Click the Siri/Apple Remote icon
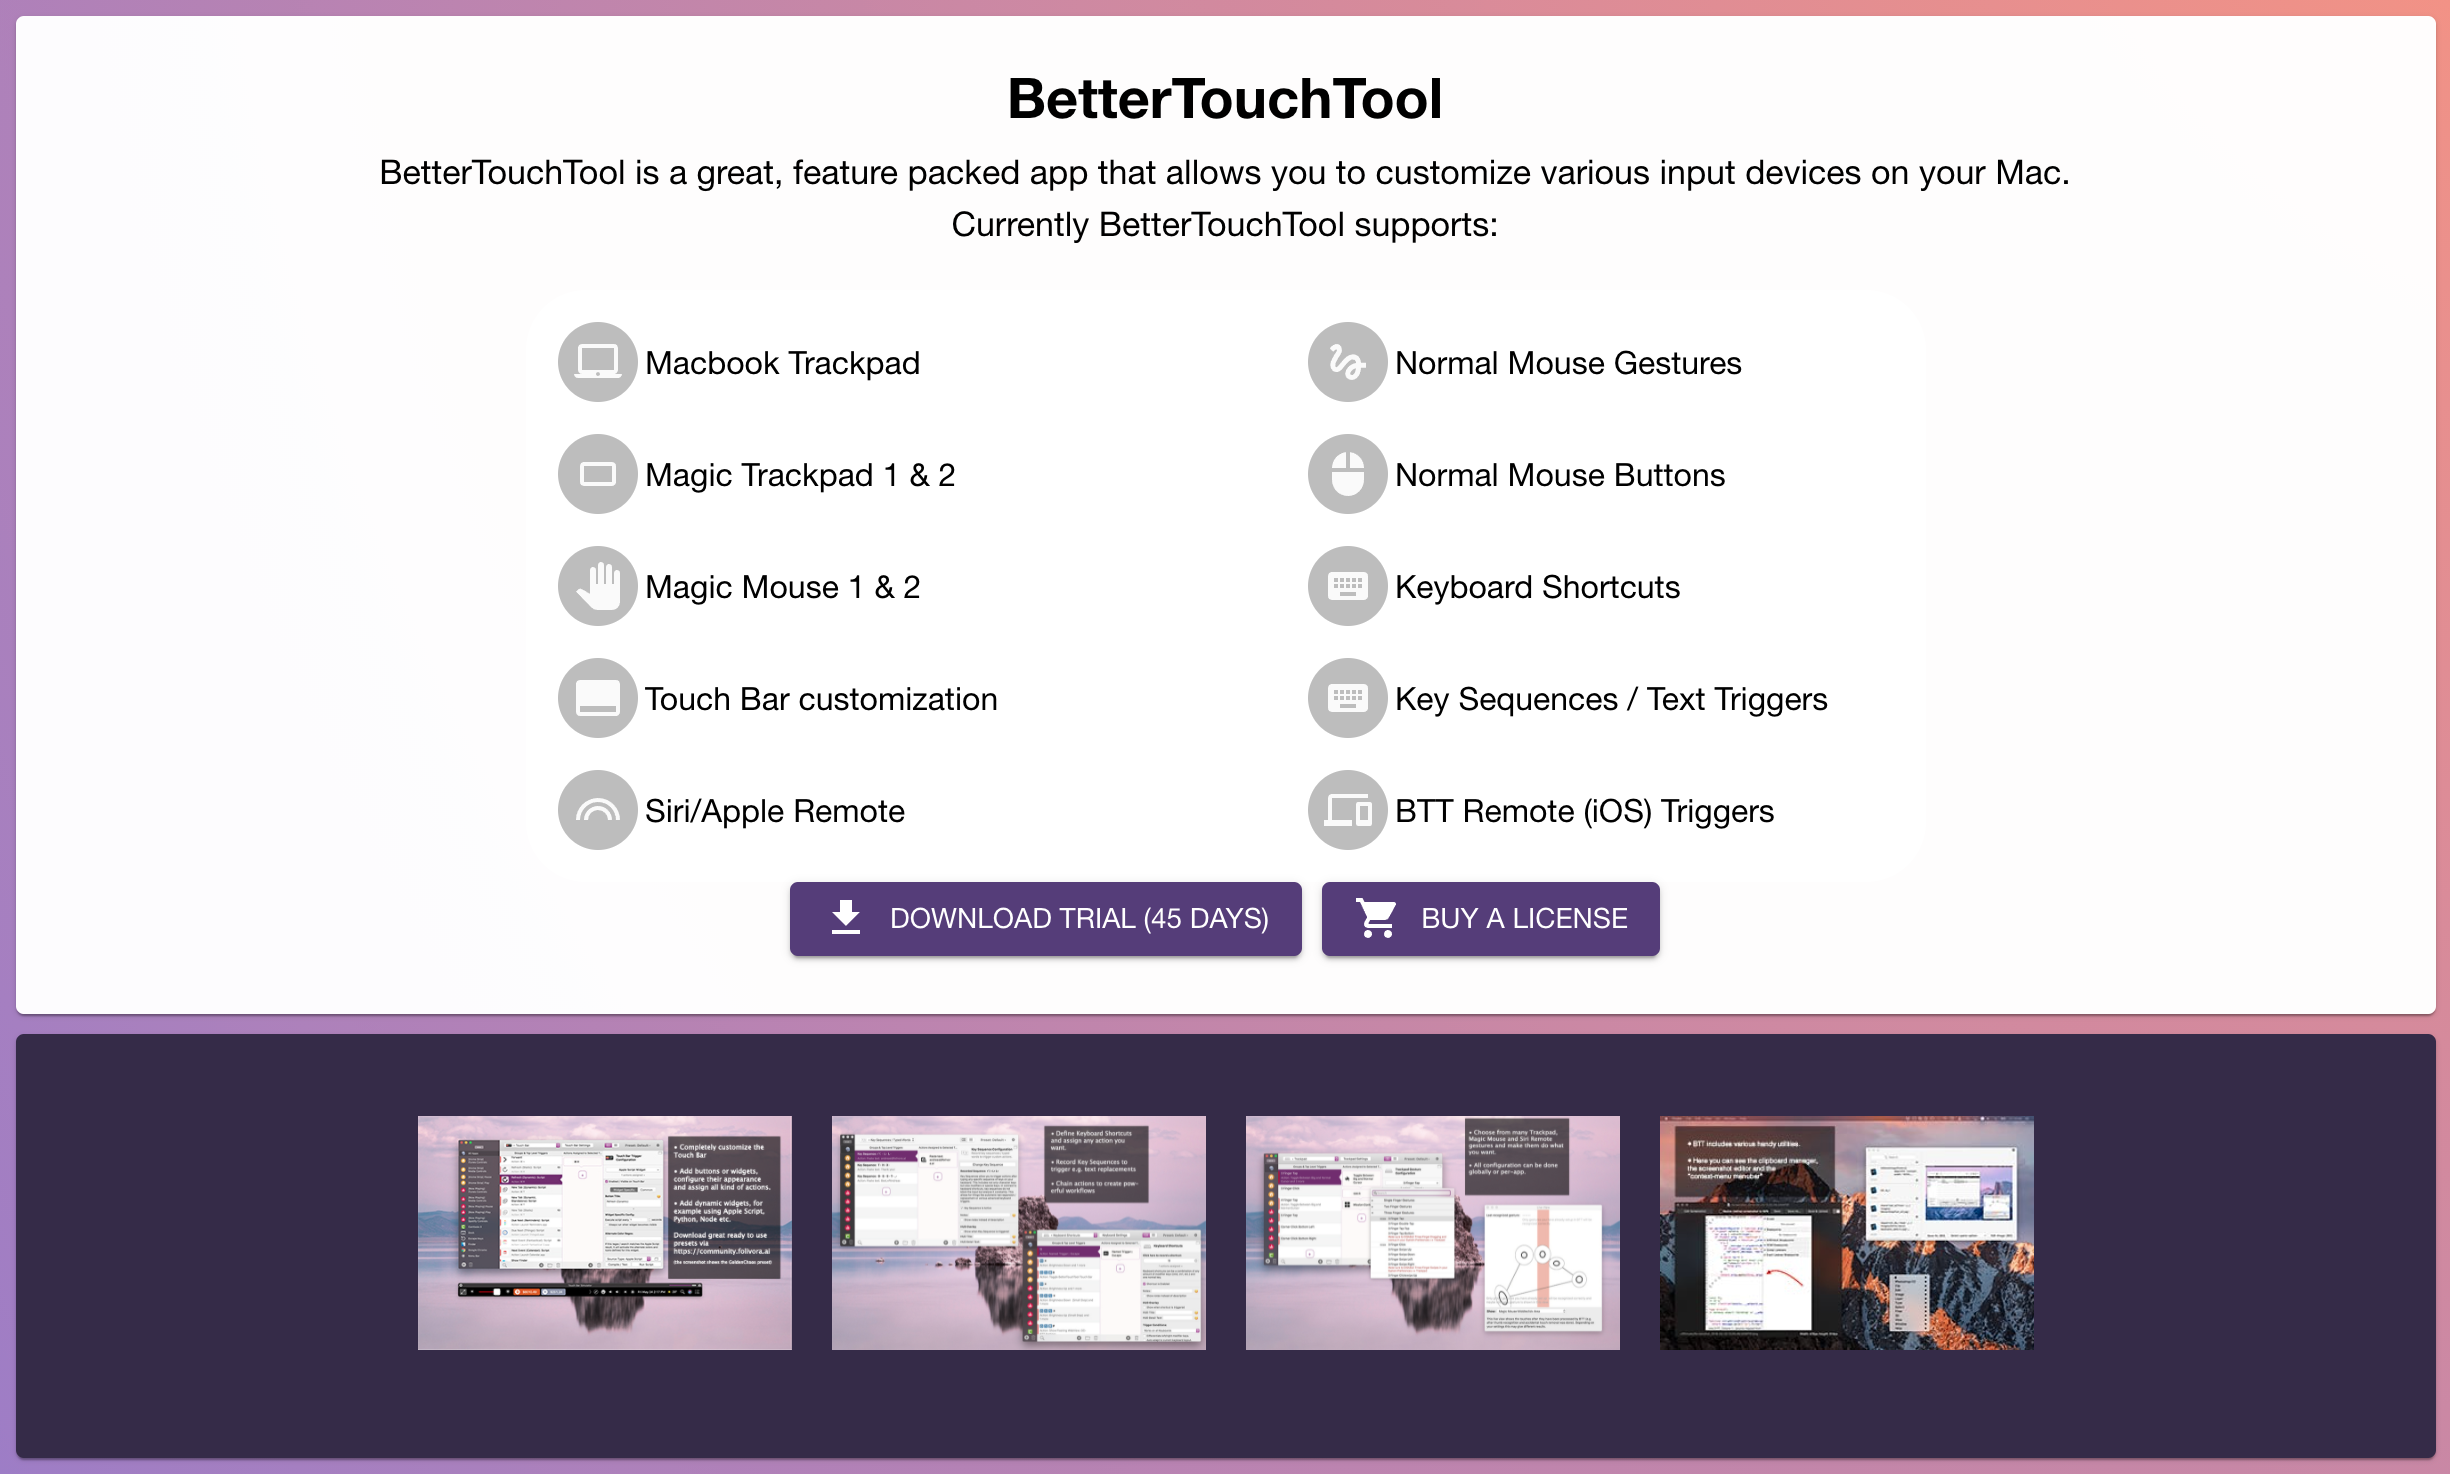 pyautogui.click(x=597, y=810)
